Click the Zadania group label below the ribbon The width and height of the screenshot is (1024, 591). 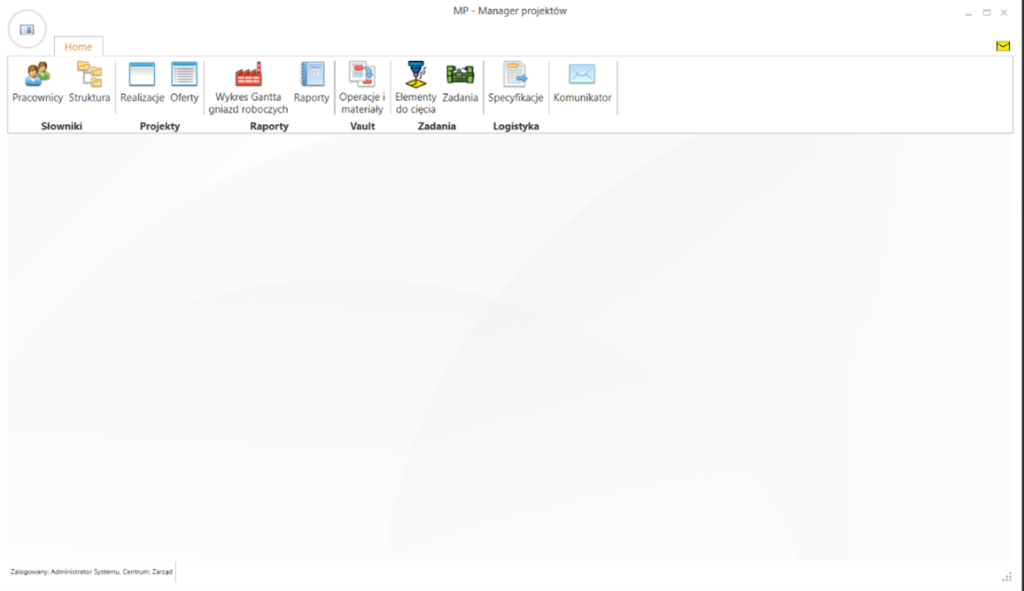click(437, 126)
